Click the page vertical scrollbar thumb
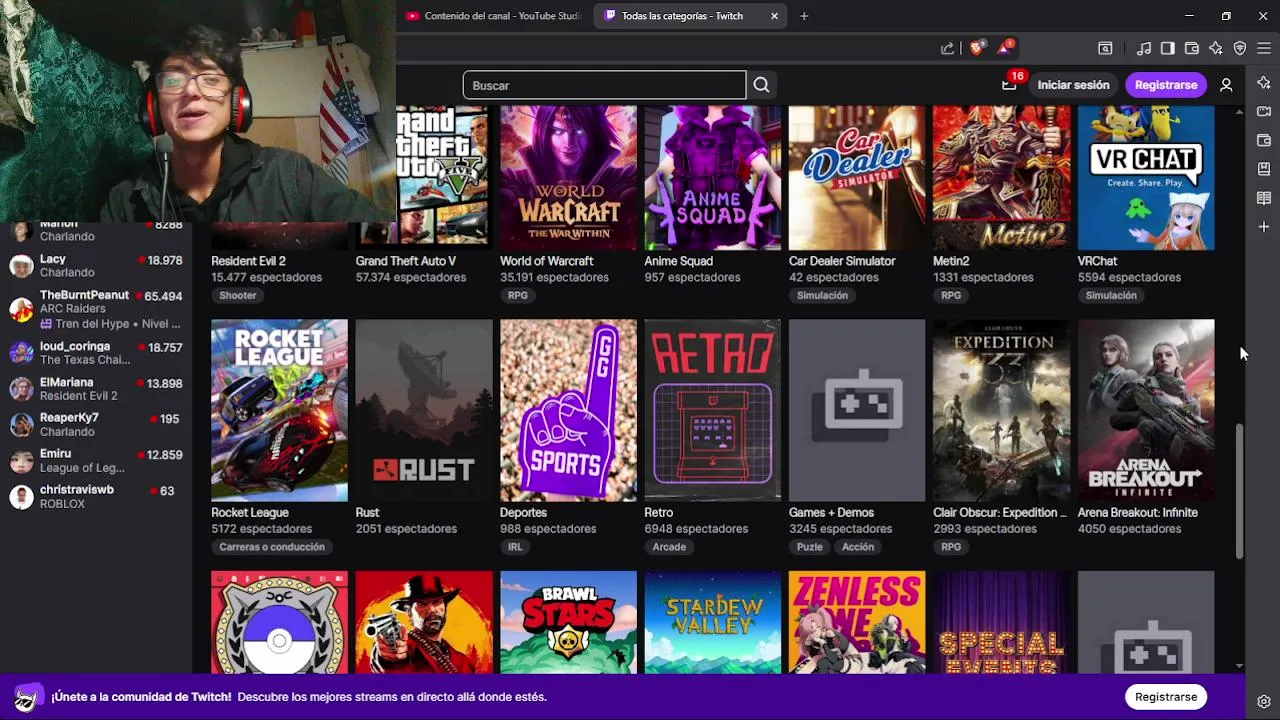The image size is (1280, 720). (x=1240, y=491)
